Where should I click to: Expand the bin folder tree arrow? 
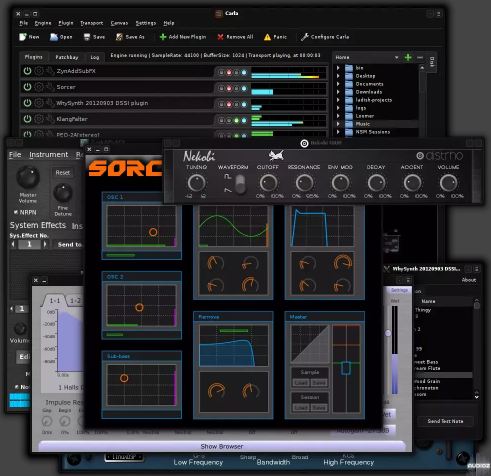coord(338,68)
